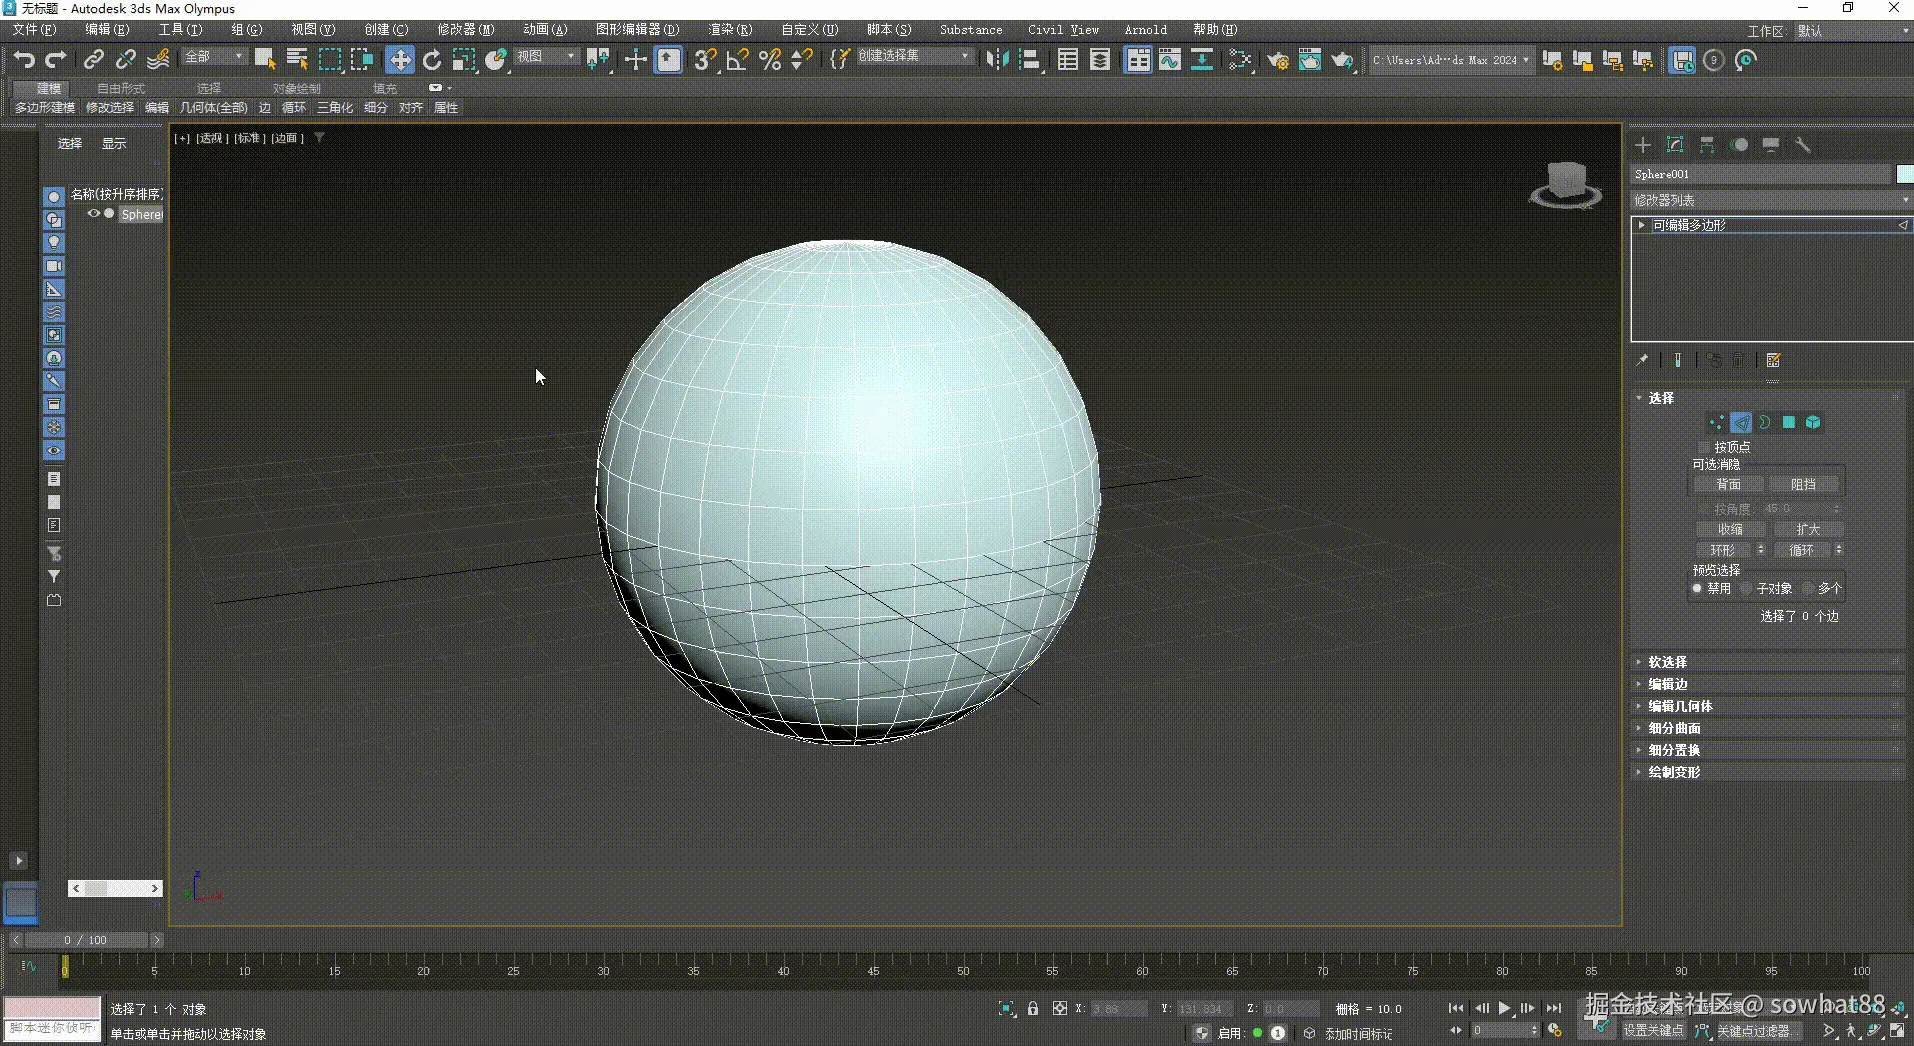Click the Sphere001 object color swatch
The width and height of the screenshot is (1914, 1046).
pos(1904,174)
